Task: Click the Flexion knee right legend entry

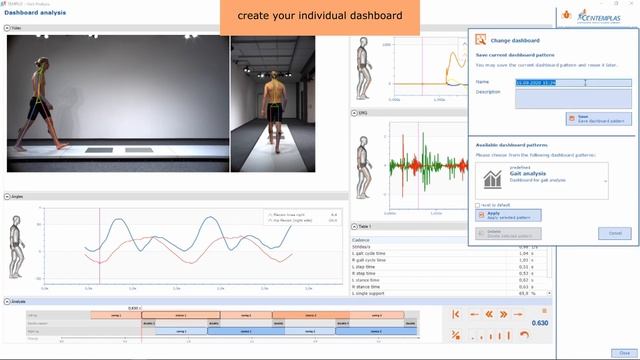Action: point(302,215)
